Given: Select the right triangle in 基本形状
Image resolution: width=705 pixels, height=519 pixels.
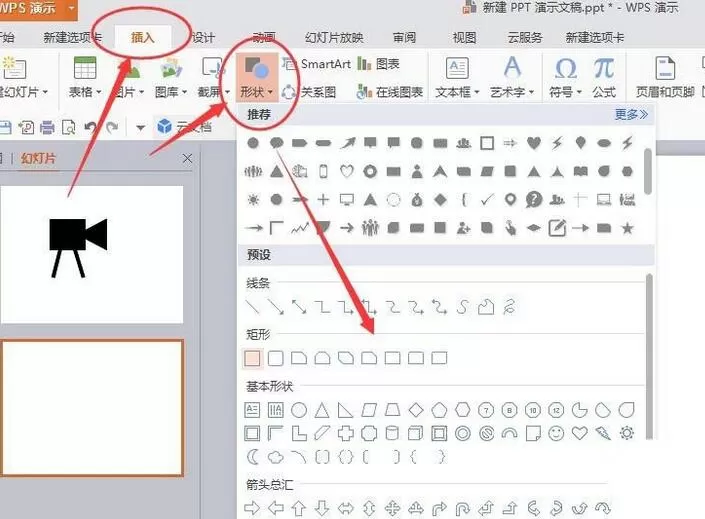Looking at the screenshot, I should pyautogui.click(x=345, y=410).
